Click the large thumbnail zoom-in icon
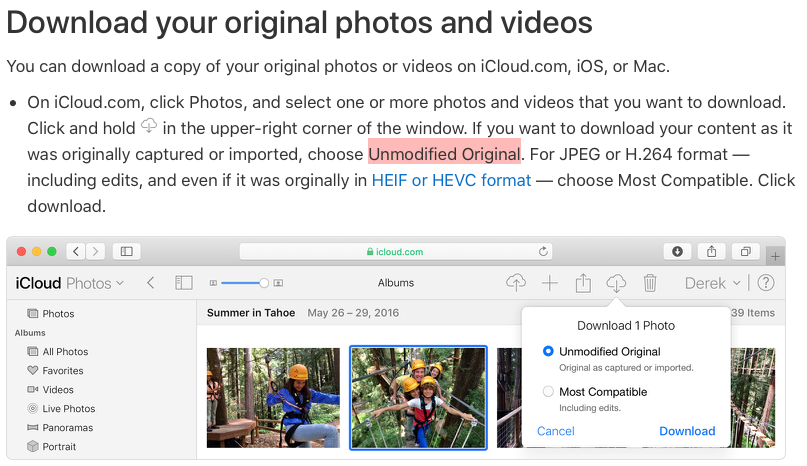The image size is (807, 466). [278, 283]
